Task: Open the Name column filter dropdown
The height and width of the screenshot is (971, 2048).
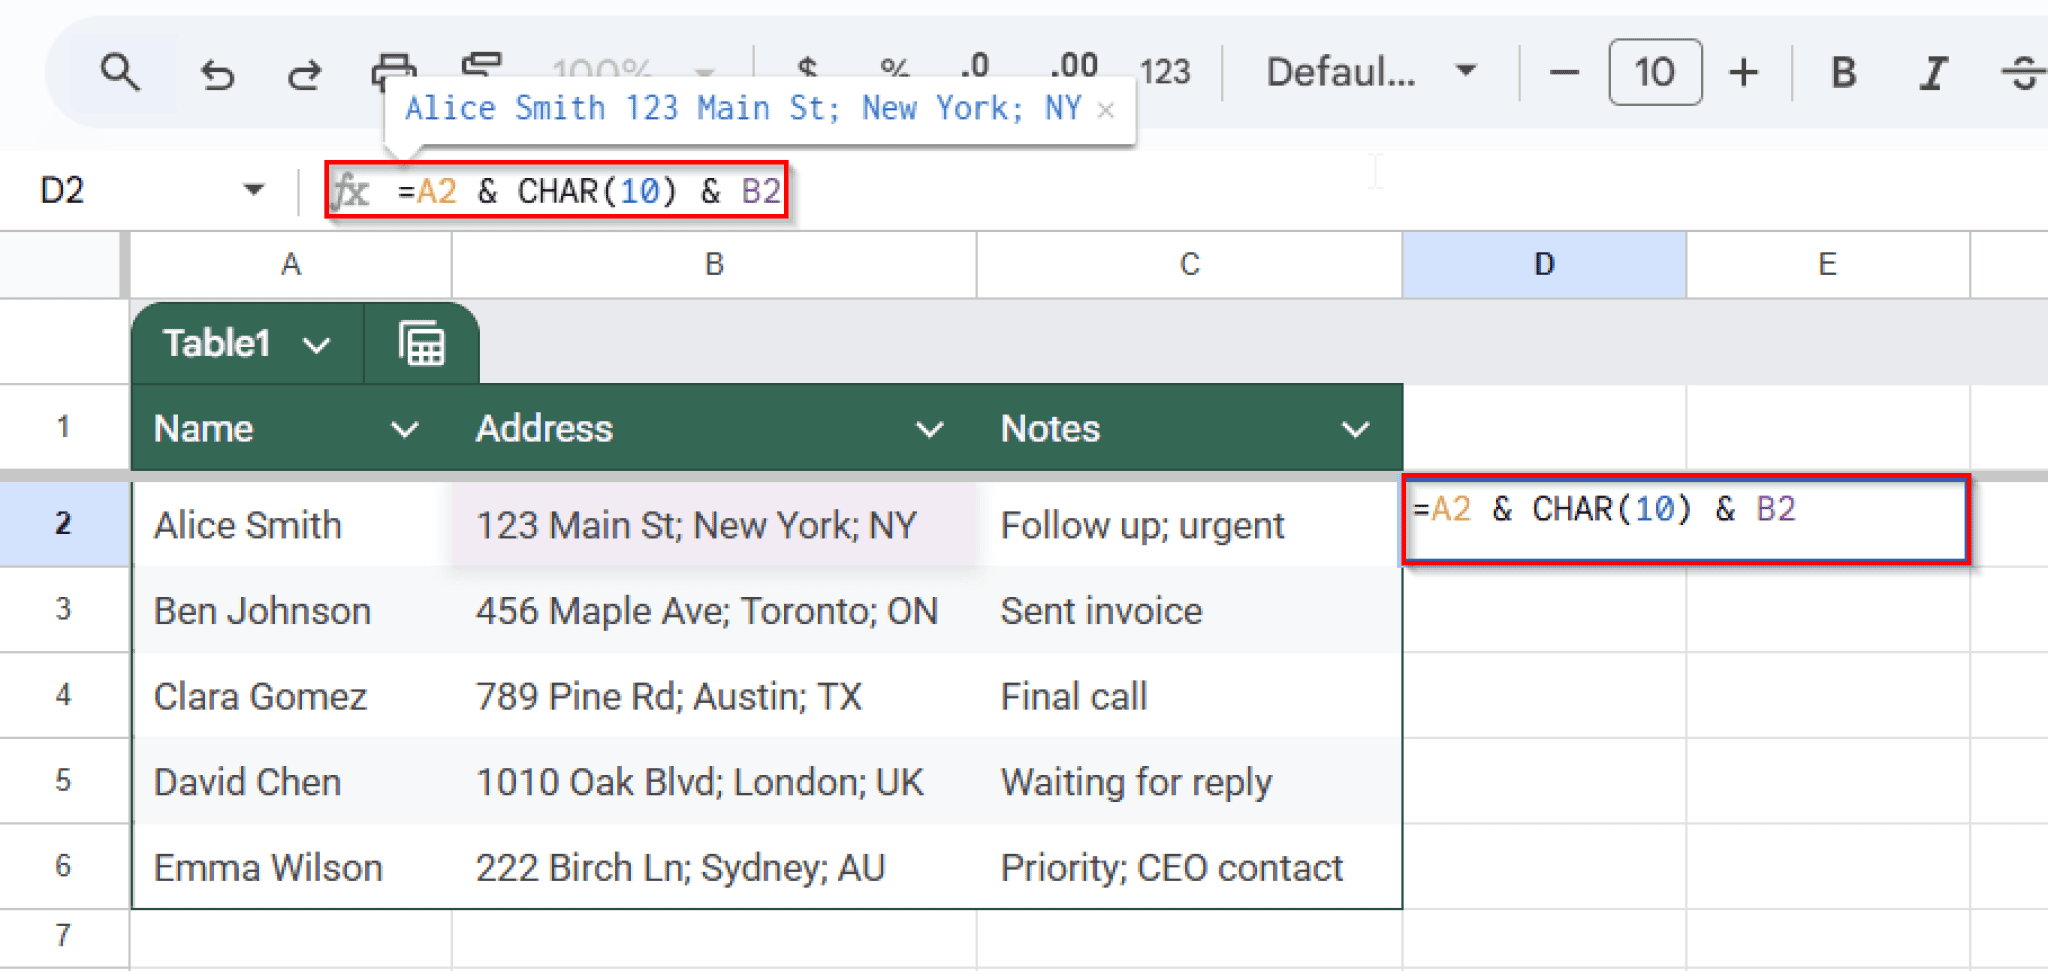Action: click(x=405, y=429)
